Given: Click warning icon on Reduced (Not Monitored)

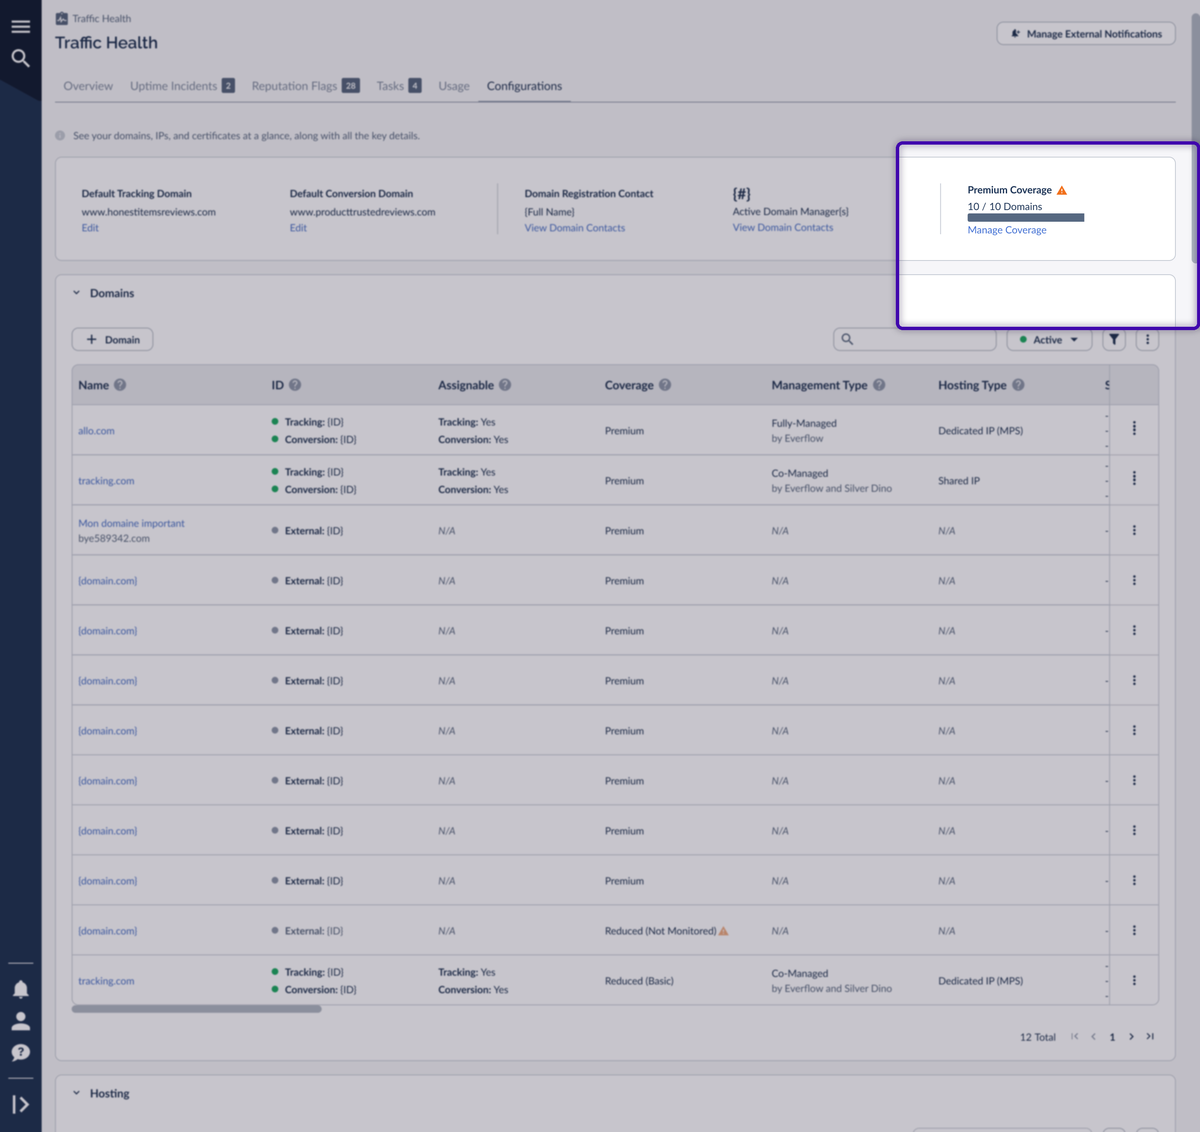Looking at the screenshot, I should [x=724, y=931].
